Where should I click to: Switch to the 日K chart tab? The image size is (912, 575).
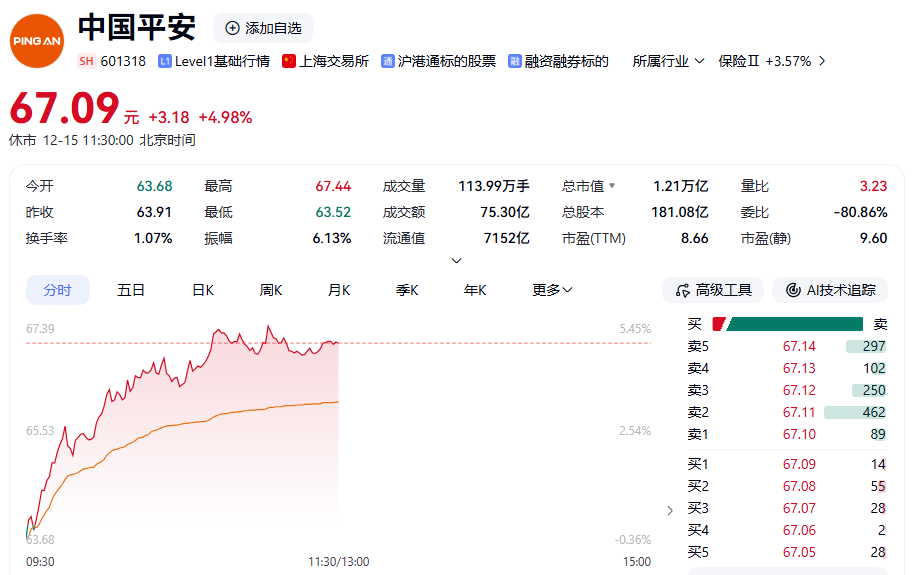[x=203, y=290]
